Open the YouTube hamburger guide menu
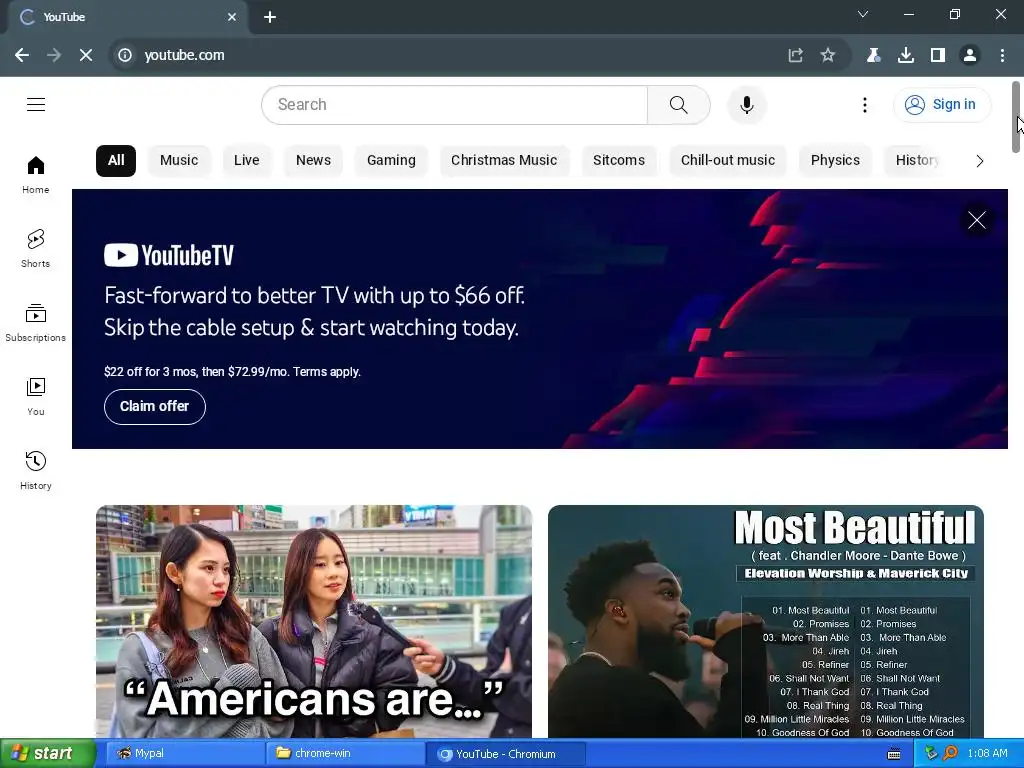 tap(36, 104)
